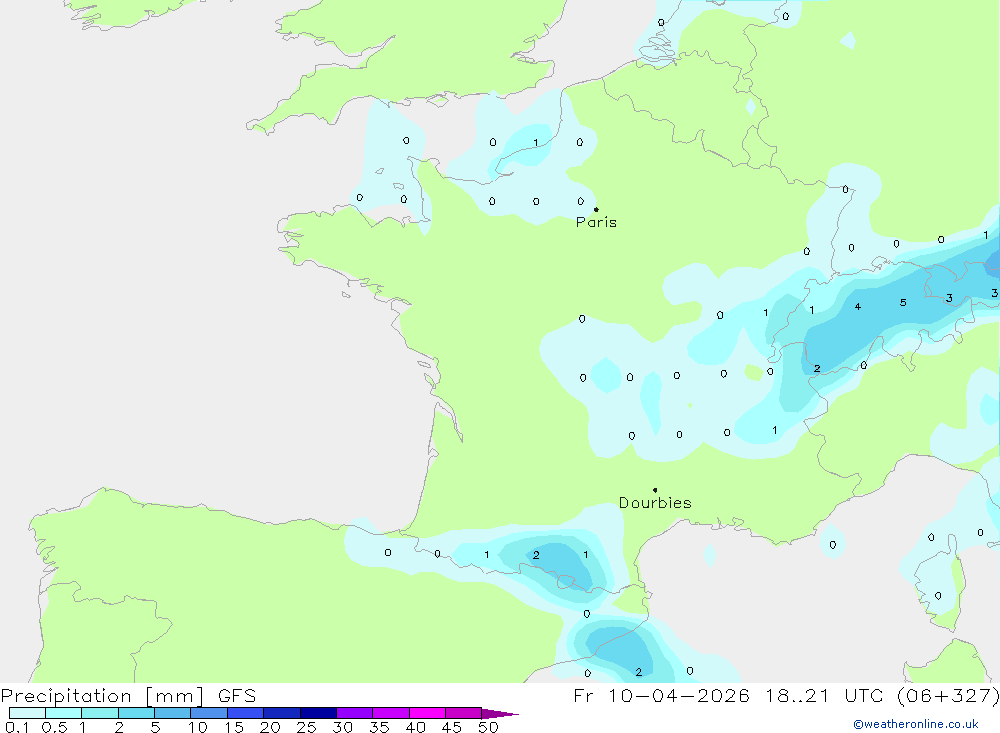Screen dimensions: 1000x733
Task: Select the 45 to 50 mm legend swatch
Action: [463, 713]
